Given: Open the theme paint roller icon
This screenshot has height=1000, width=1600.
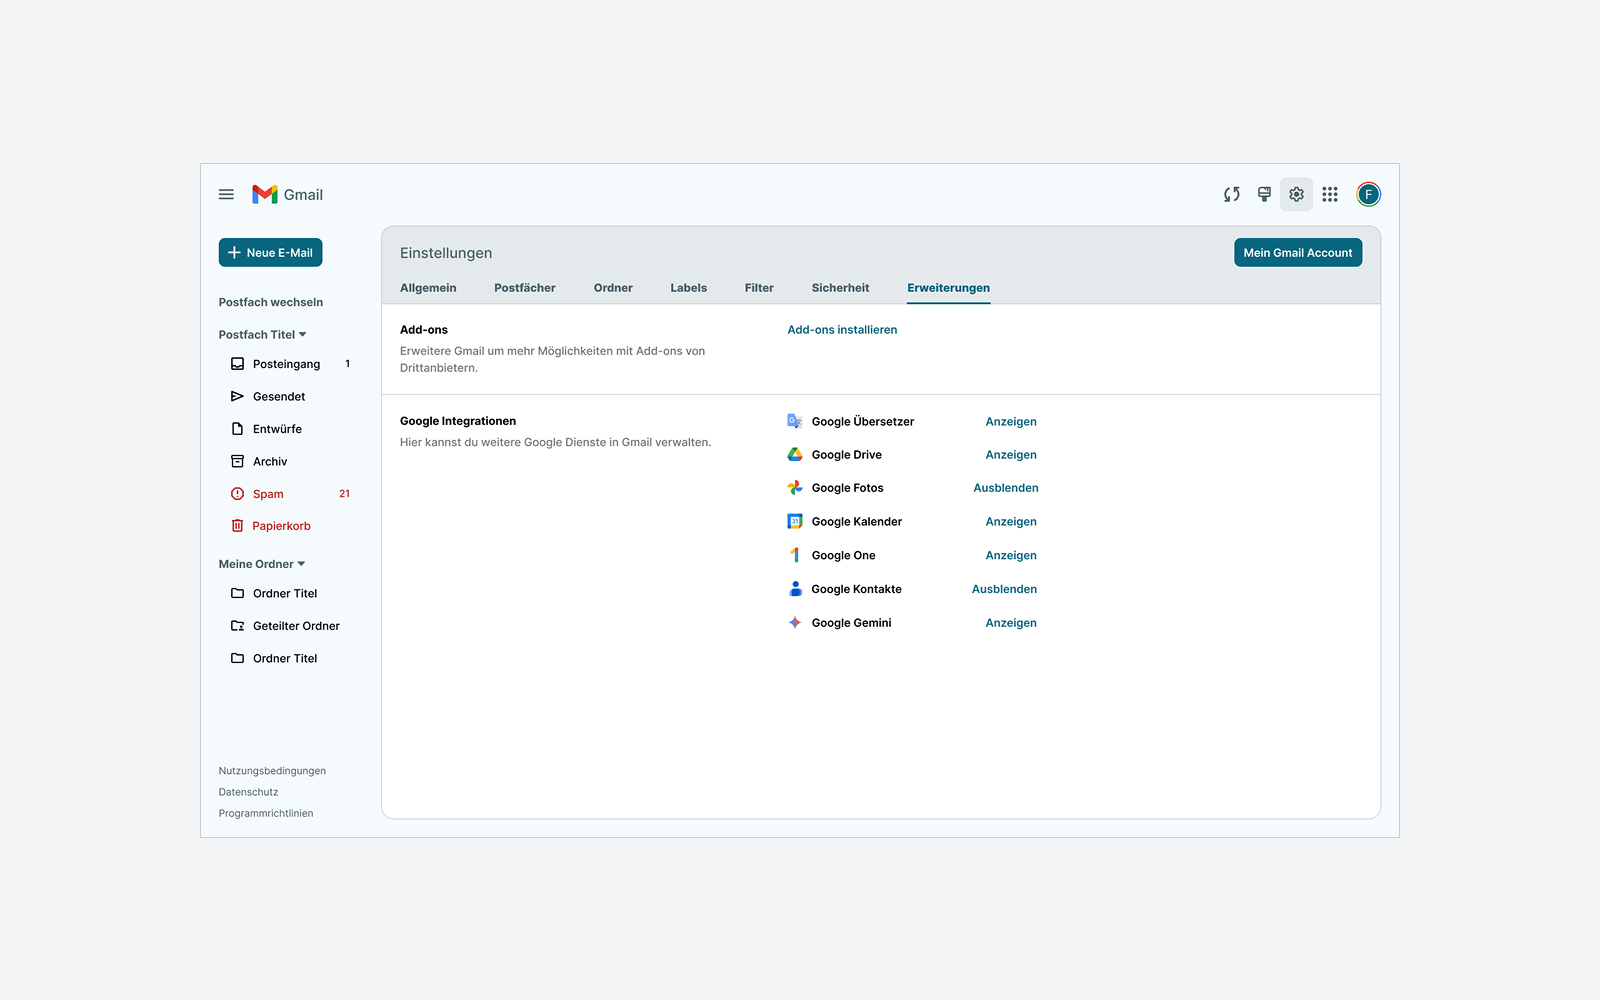Looking at the screenshot, I should [x=1264, y=194].
